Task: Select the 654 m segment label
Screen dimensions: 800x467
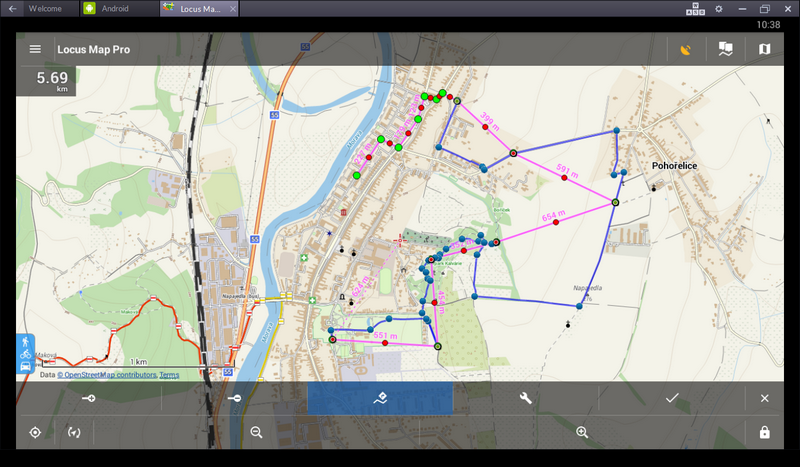Action: click(x=554, y=216)
